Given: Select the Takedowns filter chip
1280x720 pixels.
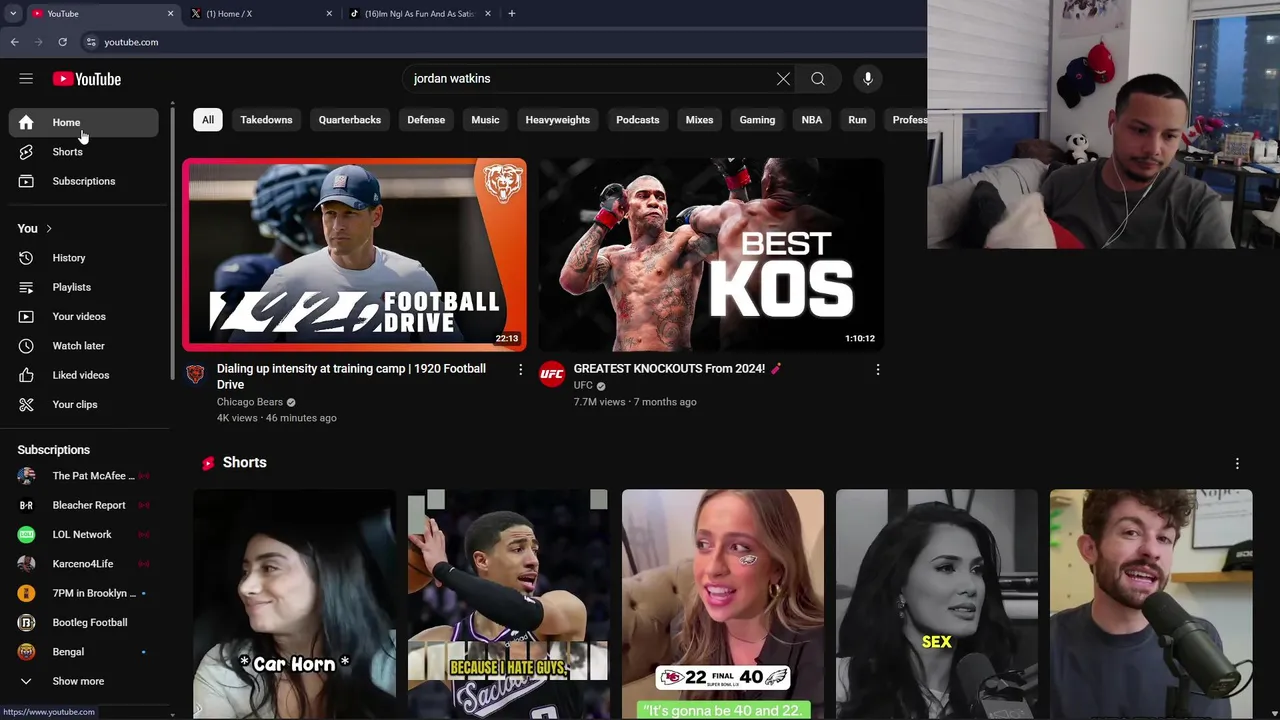Looking at the screenshot, I should 266,120.
